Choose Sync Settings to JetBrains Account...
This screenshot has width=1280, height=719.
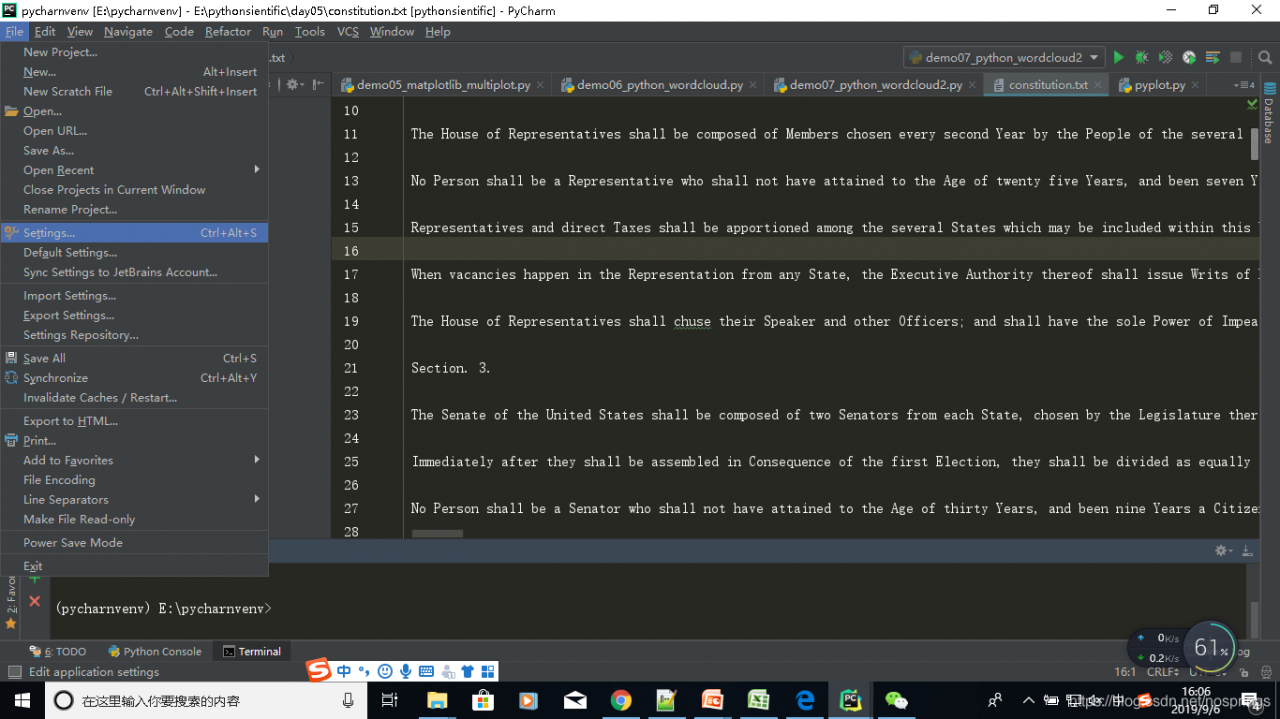(134, 272)
